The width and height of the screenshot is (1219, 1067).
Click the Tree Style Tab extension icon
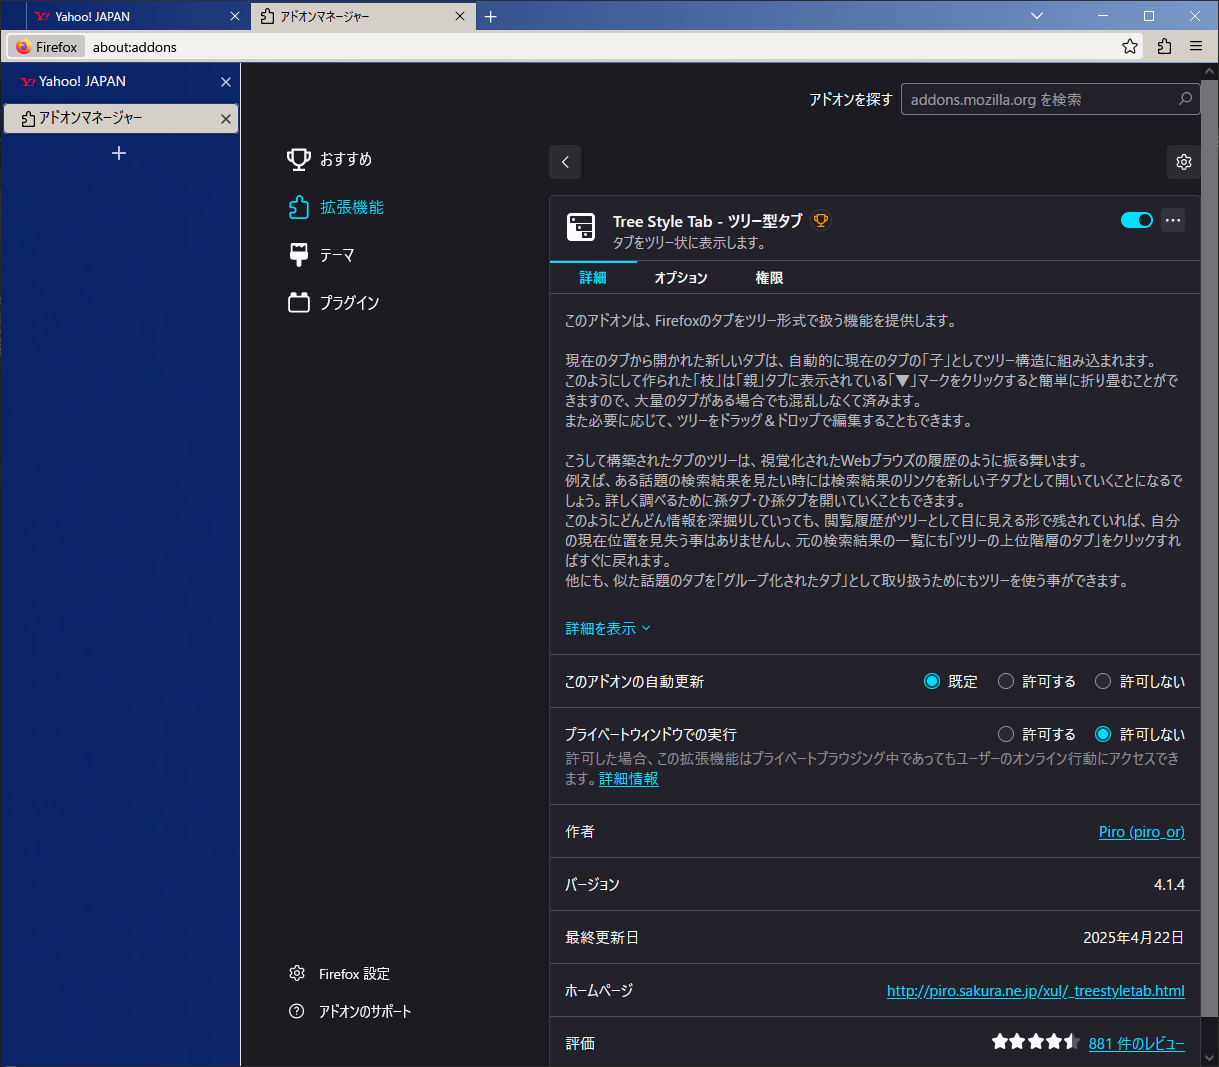[x=581, y=227]
